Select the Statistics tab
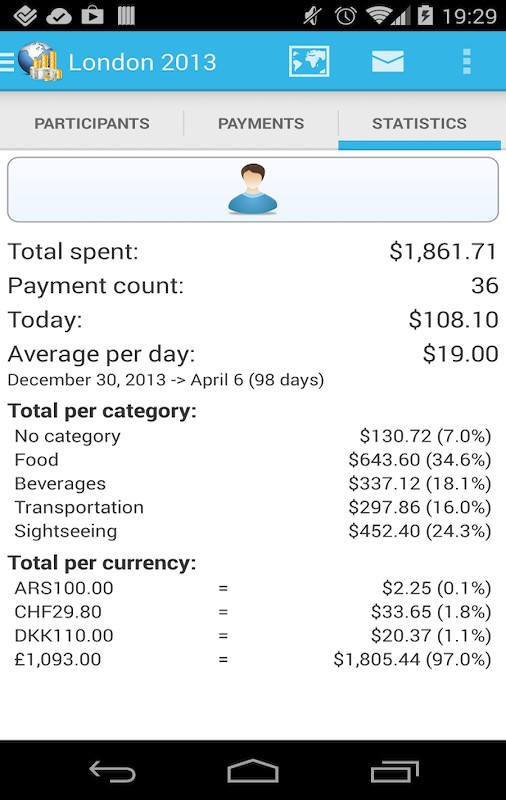 click(419, 123)
